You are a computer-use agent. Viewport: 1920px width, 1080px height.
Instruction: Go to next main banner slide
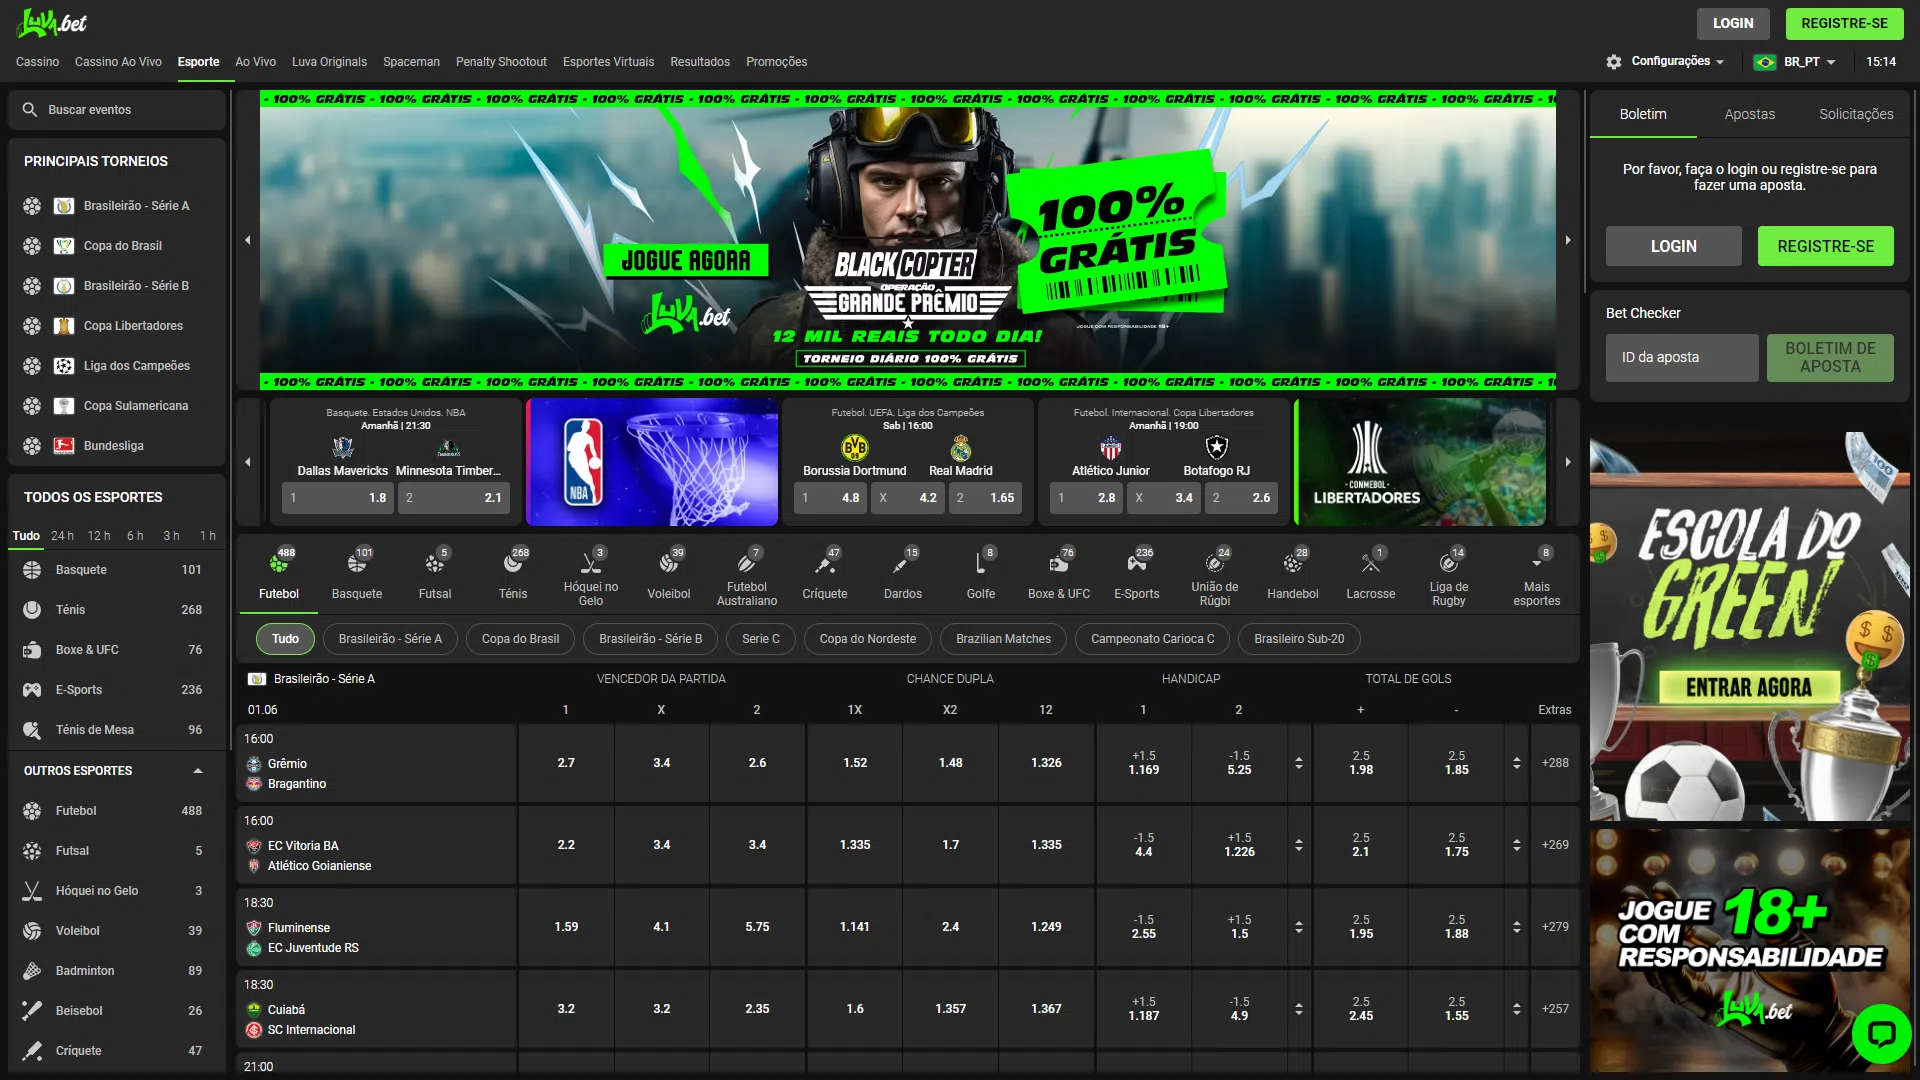pyautogui.click(x=1568, y=240)
